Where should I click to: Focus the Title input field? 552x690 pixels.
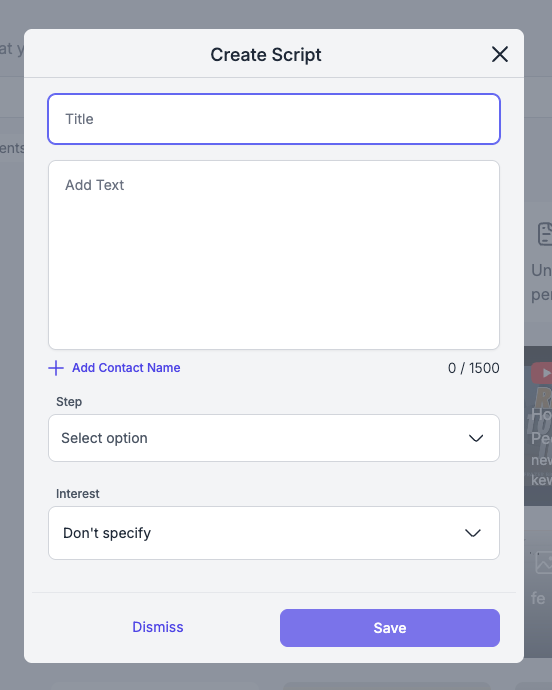coord(274,119)
